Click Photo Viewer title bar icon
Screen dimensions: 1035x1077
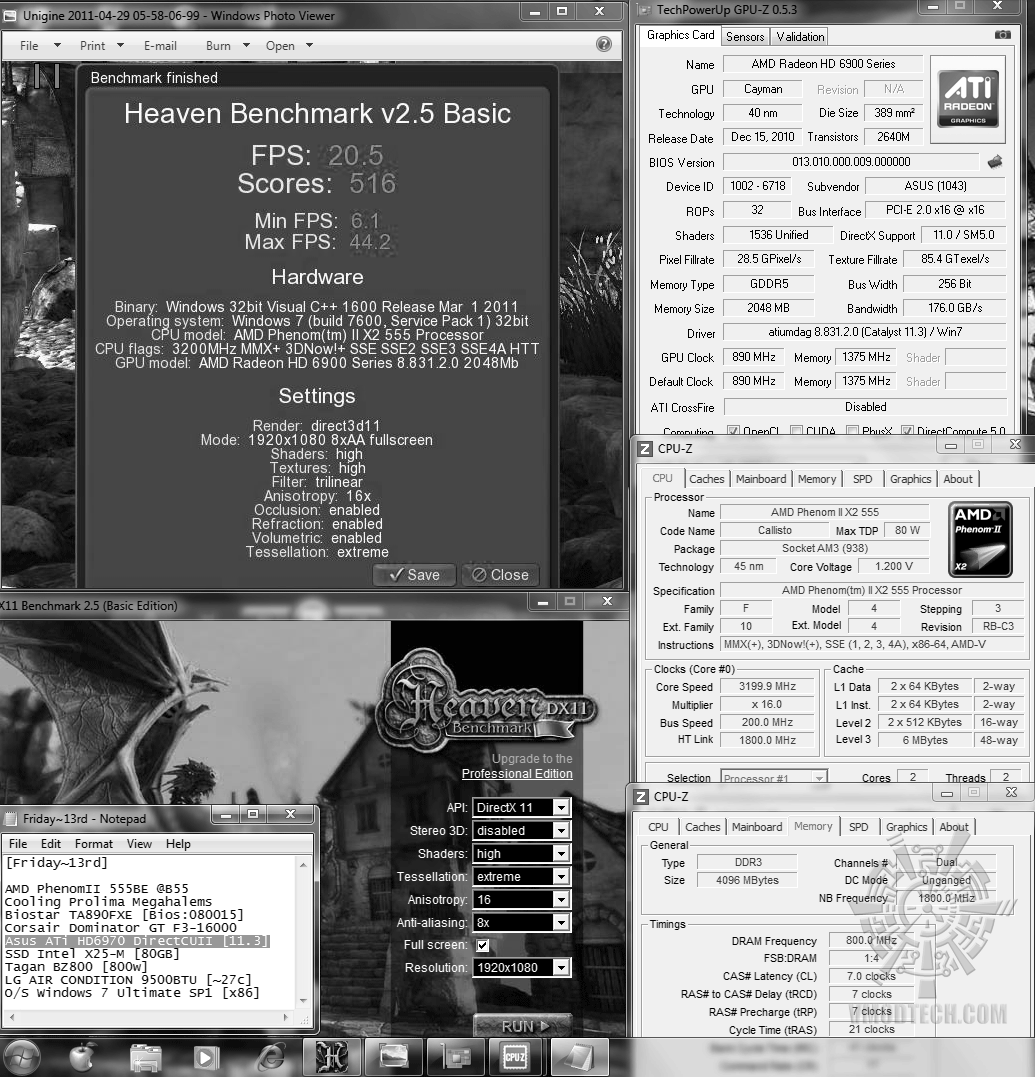coord(10,16)
